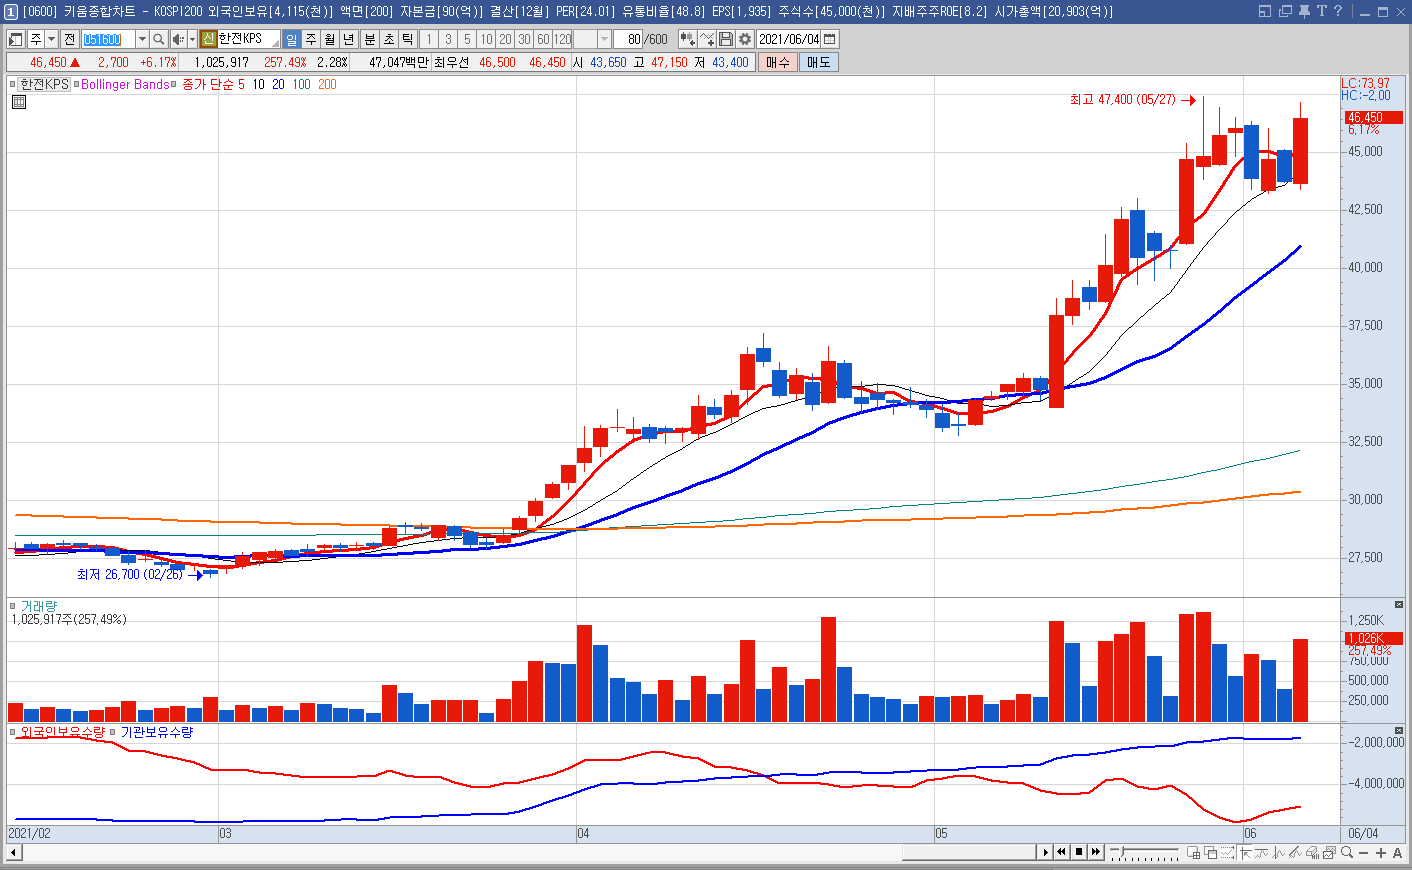Click the 5 interval button
Image resolution: width=1412 pixels, height=870 pixels.
pyautogui.click(x=467, y=39)
